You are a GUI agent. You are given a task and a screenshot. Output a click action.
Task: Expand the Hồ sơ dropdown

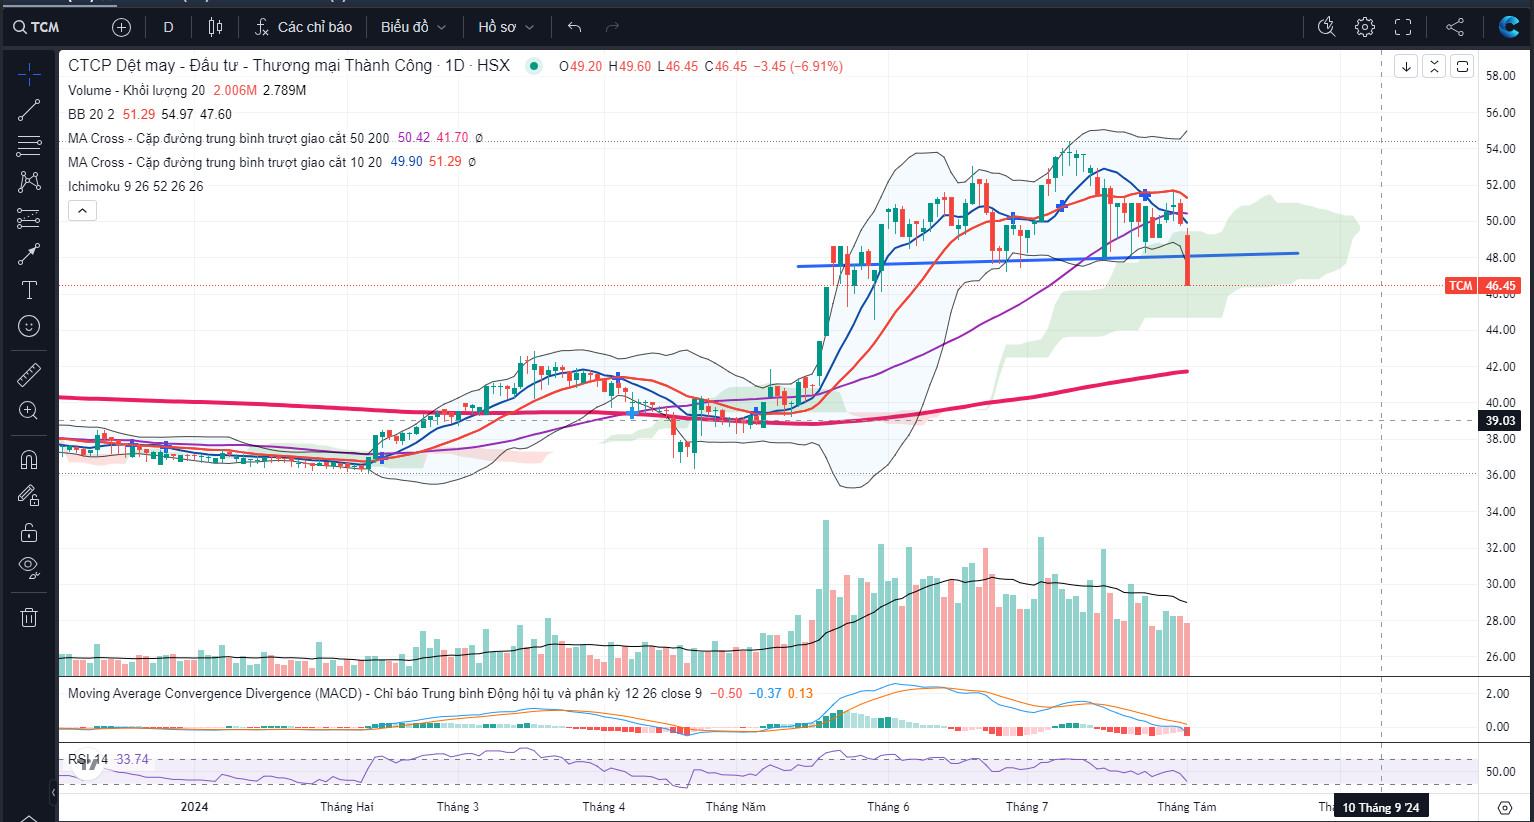(506, 27)
